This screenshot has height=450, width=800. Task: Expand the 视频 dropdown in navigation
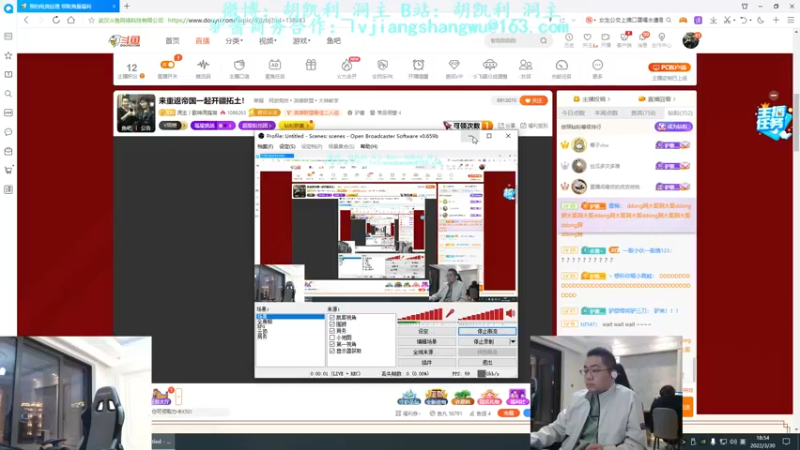pyautogui.click(x=267, y=40)
